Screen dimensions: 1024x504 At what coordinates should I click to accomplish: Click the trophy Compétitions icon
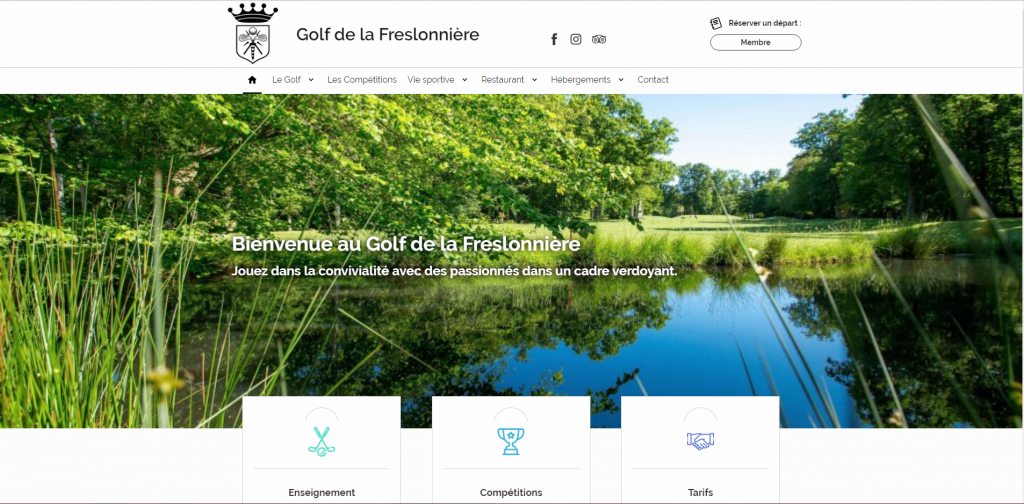[x=511, y=441]
